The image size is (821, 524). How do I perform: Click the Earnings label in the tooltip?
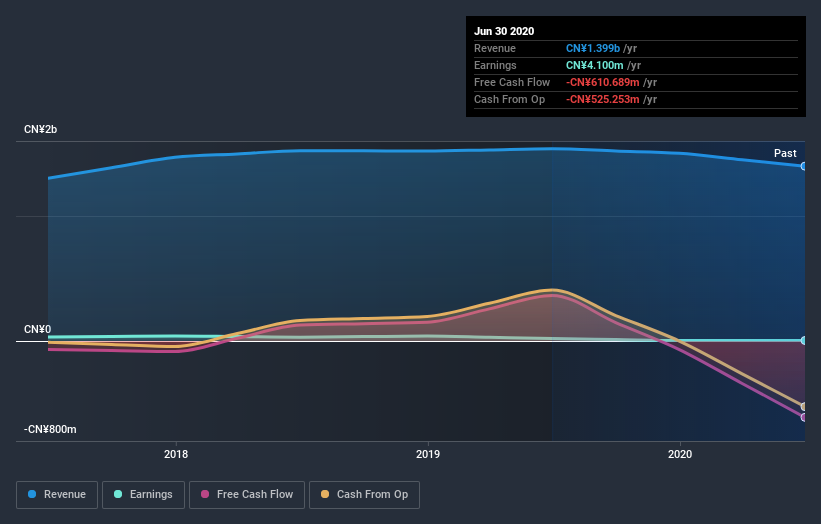495,65
